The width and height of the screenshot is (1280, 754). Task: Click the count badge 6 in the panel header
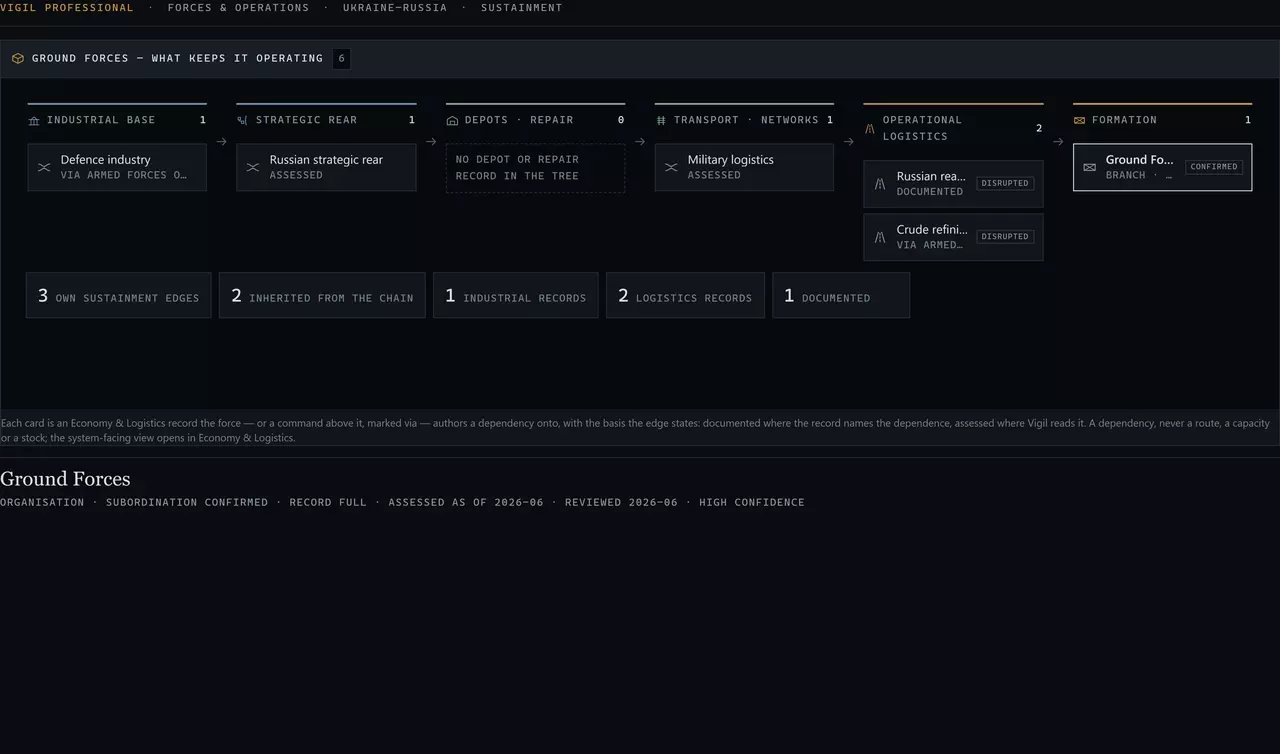pyautogui.click(x=342, y=59)
